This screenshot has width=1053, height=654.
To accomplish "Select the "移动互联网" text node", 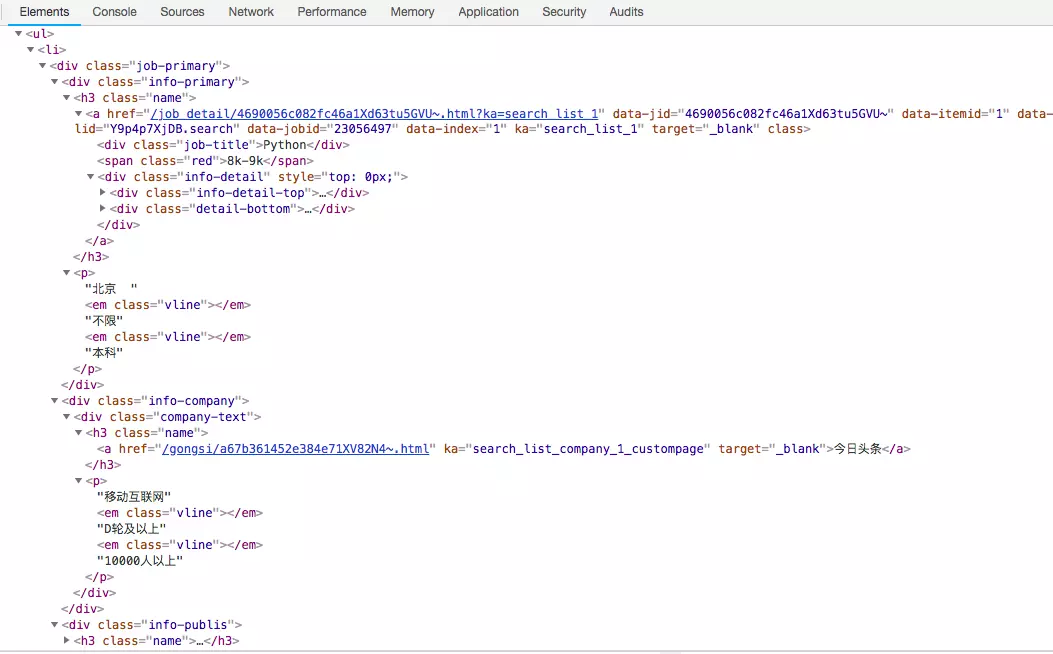I will [134, 497].
